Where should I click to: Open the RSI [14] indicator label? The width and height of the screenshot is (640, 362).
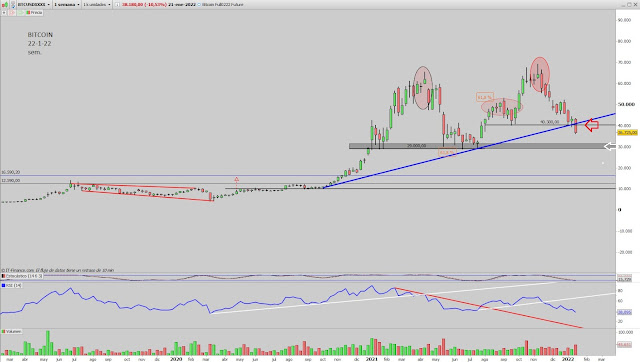pos(12,285)
